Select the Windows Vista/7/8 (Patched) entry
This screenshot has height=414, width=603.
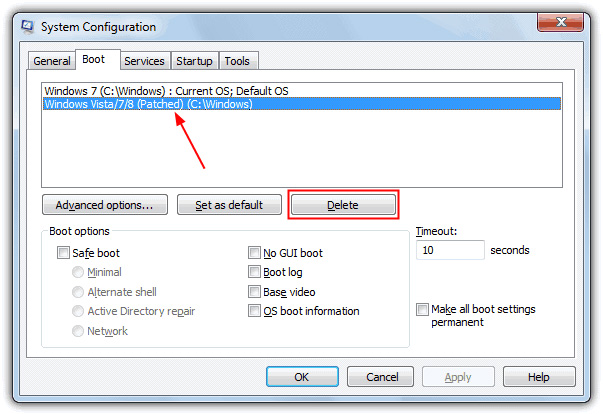click(148, 104)
